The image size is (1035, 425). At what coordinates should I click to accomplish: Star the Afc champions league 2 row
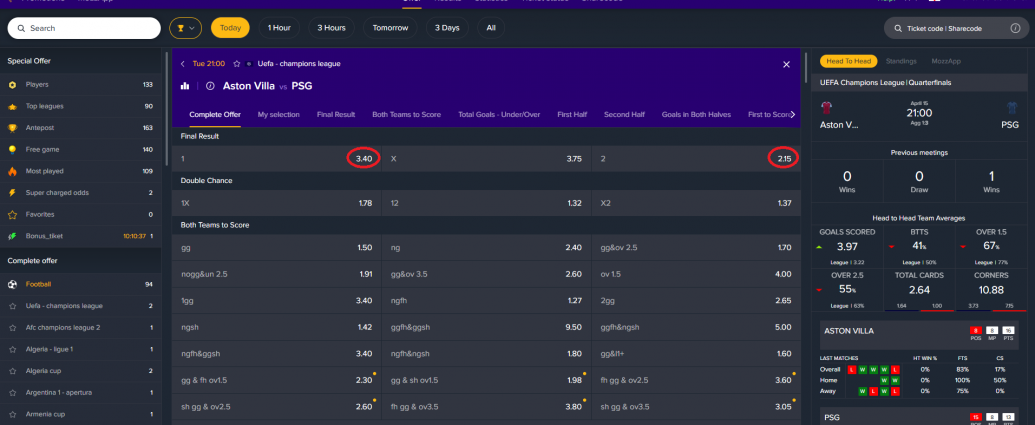pos(12,327)
